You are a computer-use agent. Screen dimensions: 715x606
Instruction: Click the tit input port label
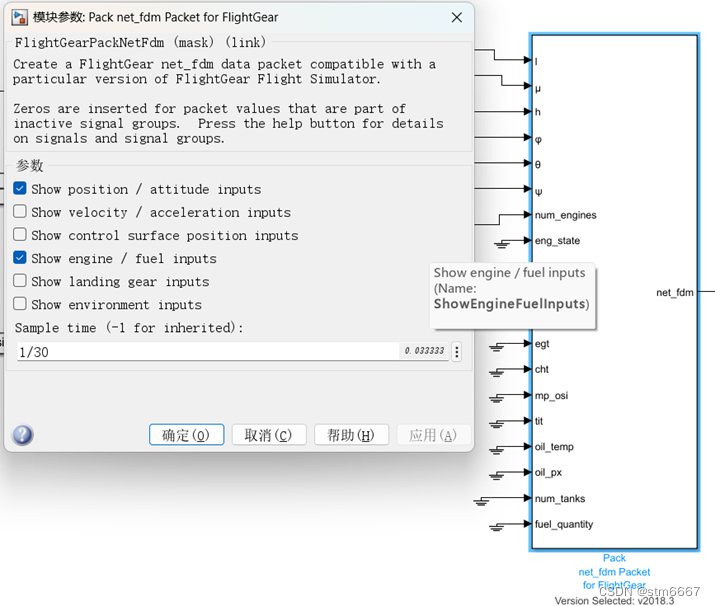pos(539,421)
